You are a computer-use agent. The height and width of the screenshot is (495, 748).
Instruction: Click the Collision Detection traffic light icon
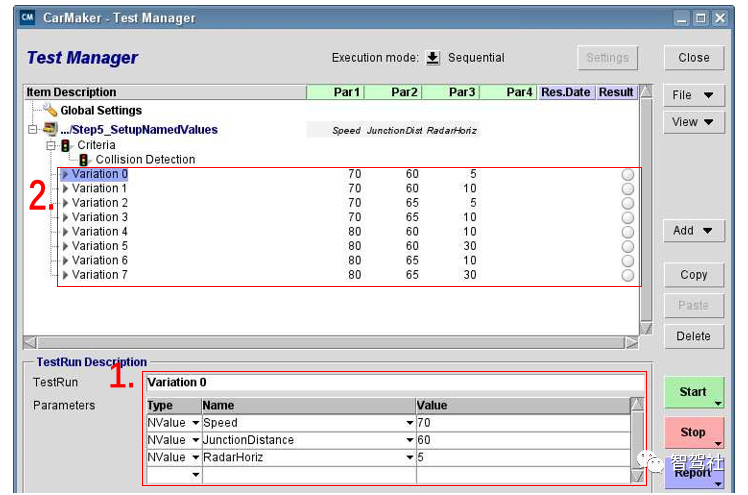[83, 160]
